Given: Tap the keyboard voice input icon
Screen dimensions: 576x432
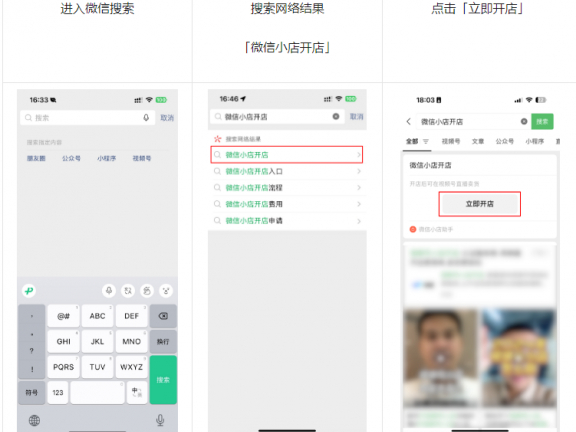Looking at the screenshot, I should 109,291.
